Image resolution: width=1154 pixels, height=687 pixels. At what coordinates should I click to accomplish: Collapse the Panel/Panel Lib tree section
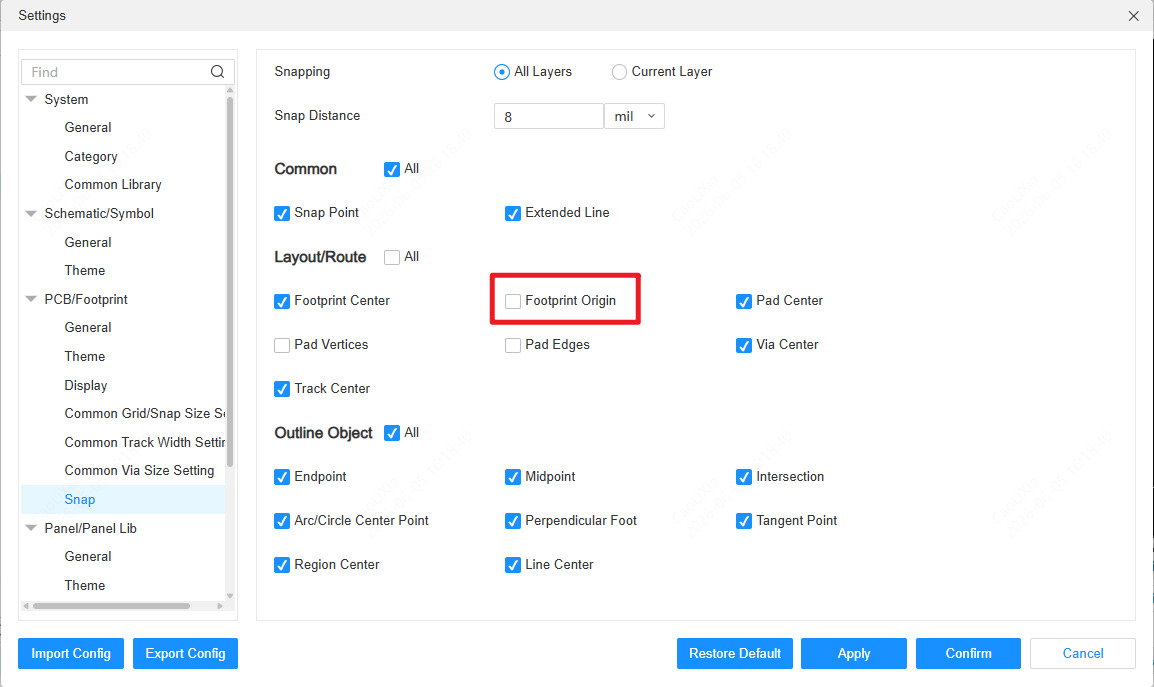(31, 528)
